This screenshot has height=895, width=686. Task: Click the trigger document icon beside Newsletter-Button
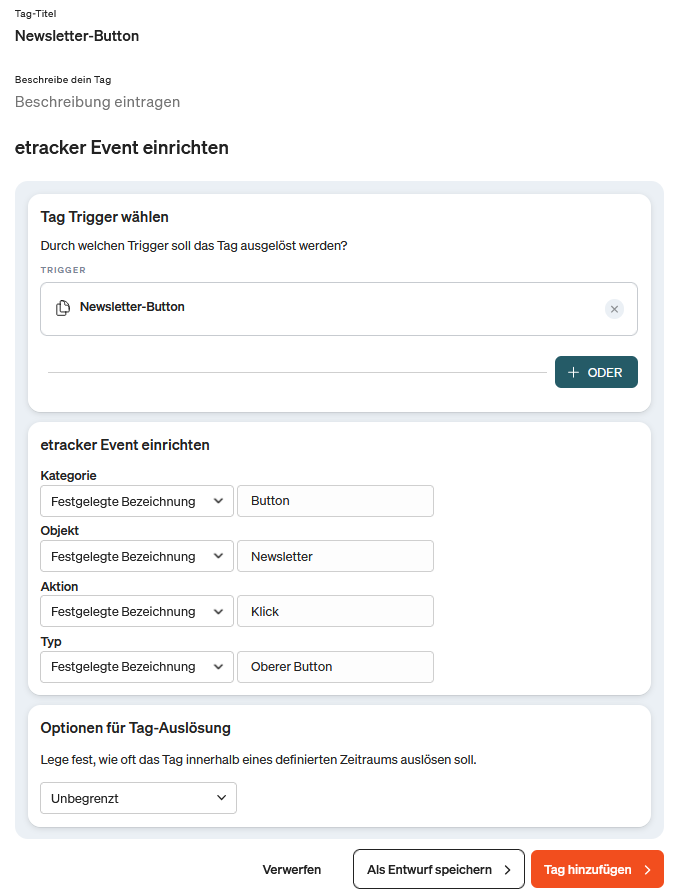(62, 308)
